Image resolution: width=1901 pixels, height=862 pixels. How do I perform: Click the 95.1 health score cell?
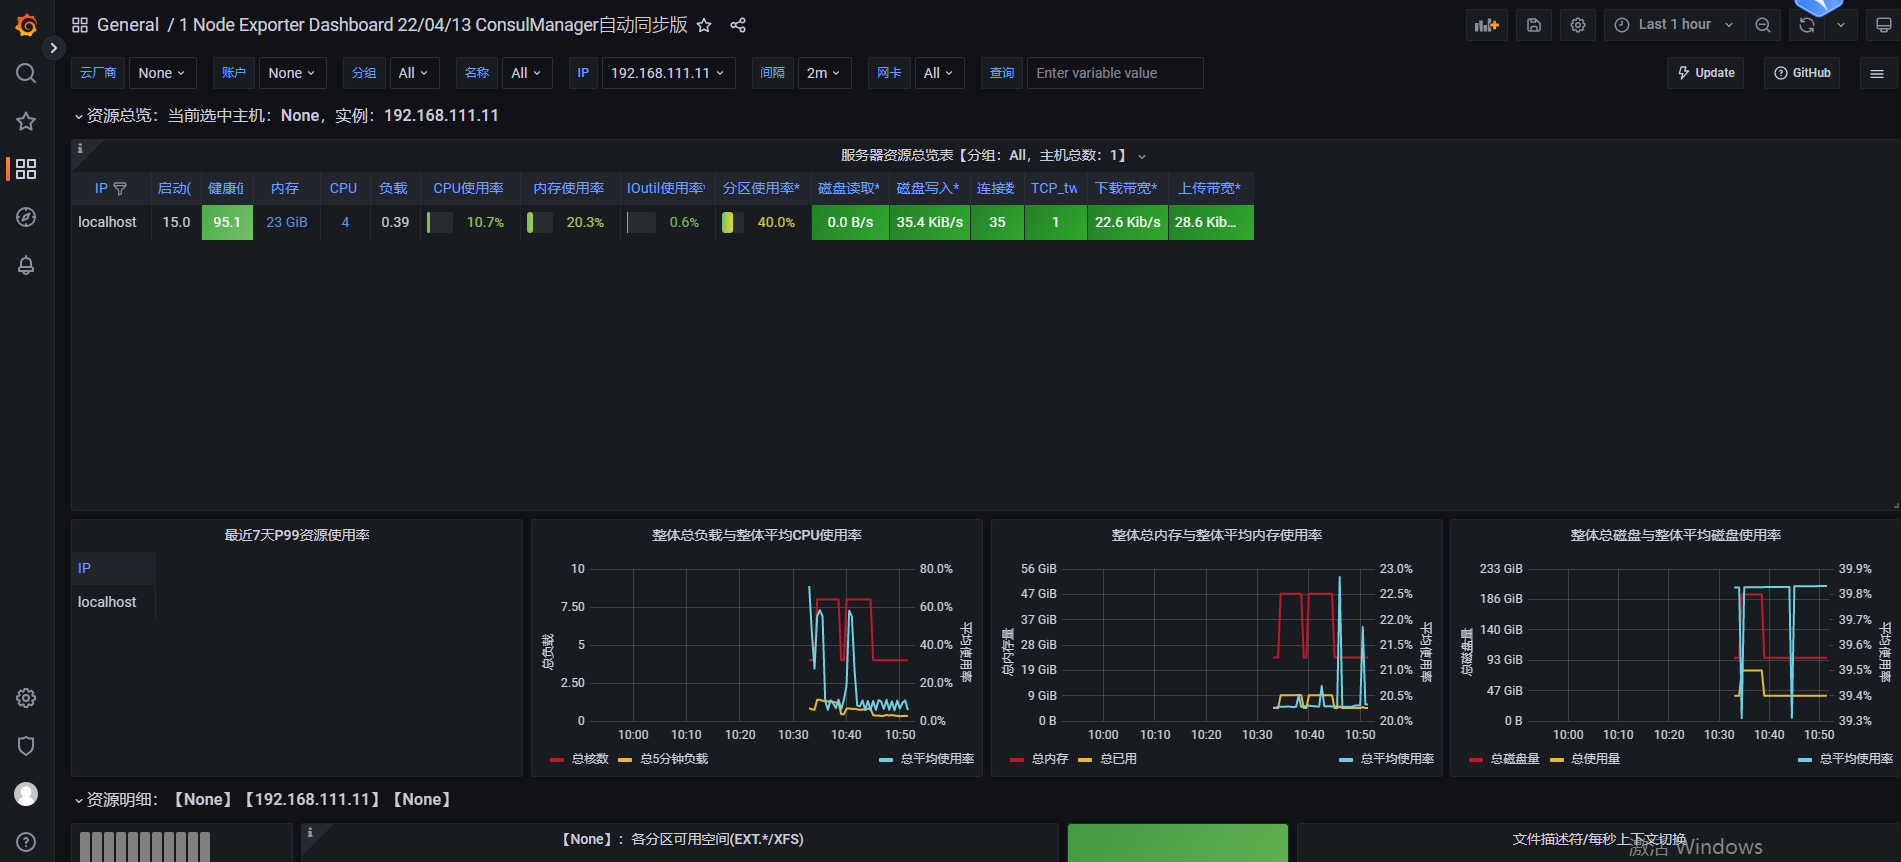[227, 222]
